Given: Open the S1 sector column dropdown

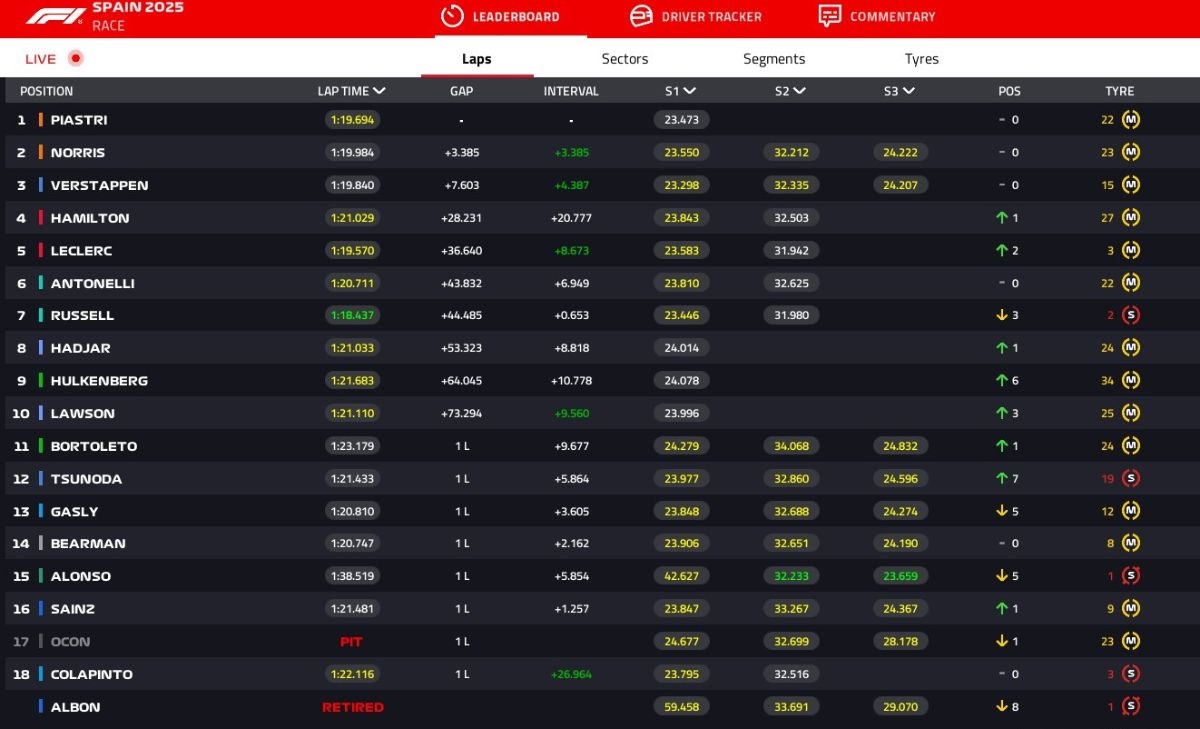Looking at the screenshot, I should 690,91.
